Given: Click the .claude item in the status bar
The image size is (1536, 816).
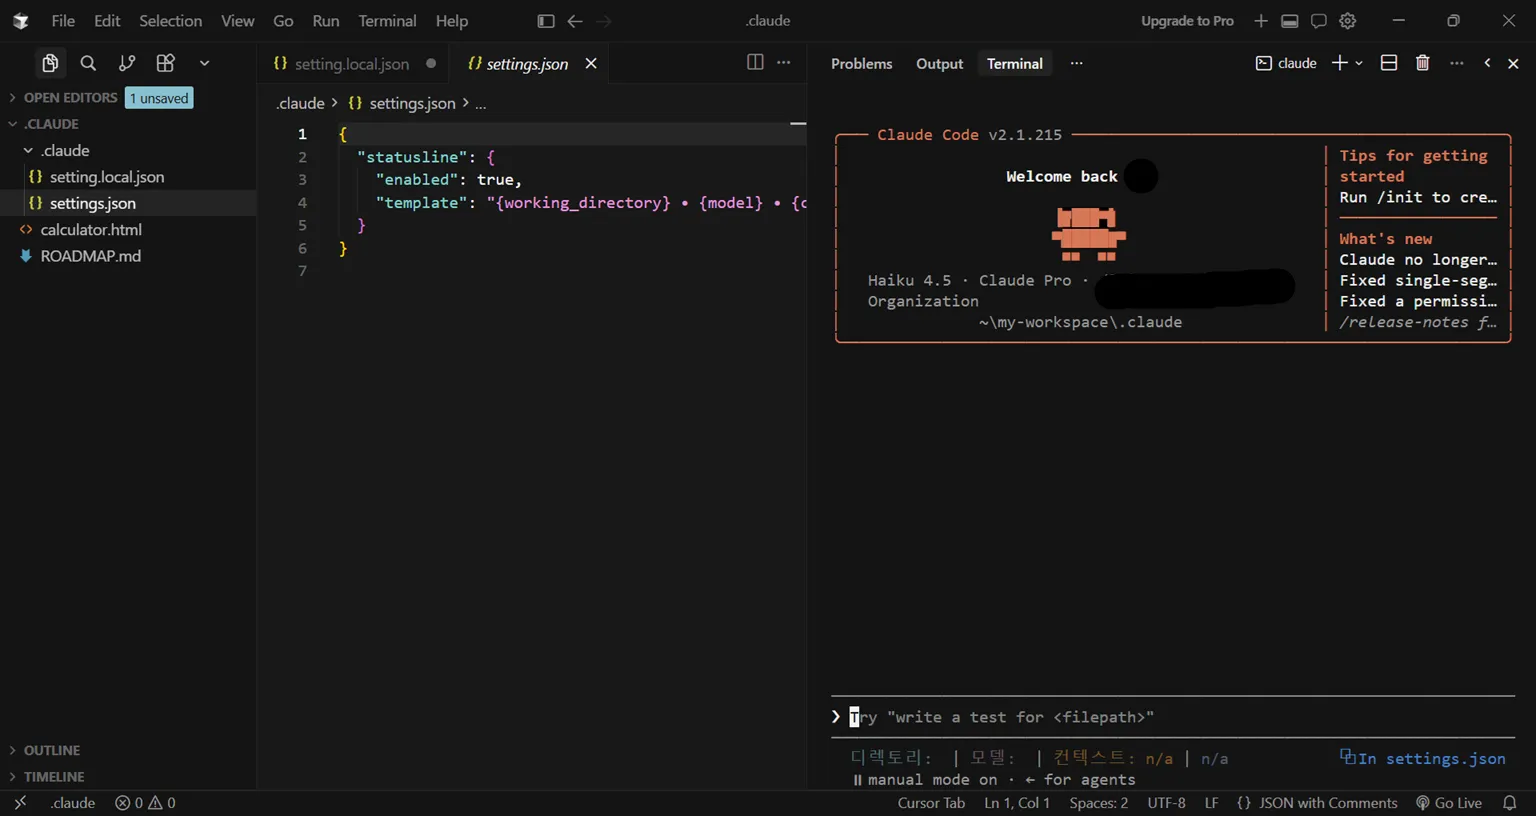Looking at the screenshot, I should click(x=73, y=803).
